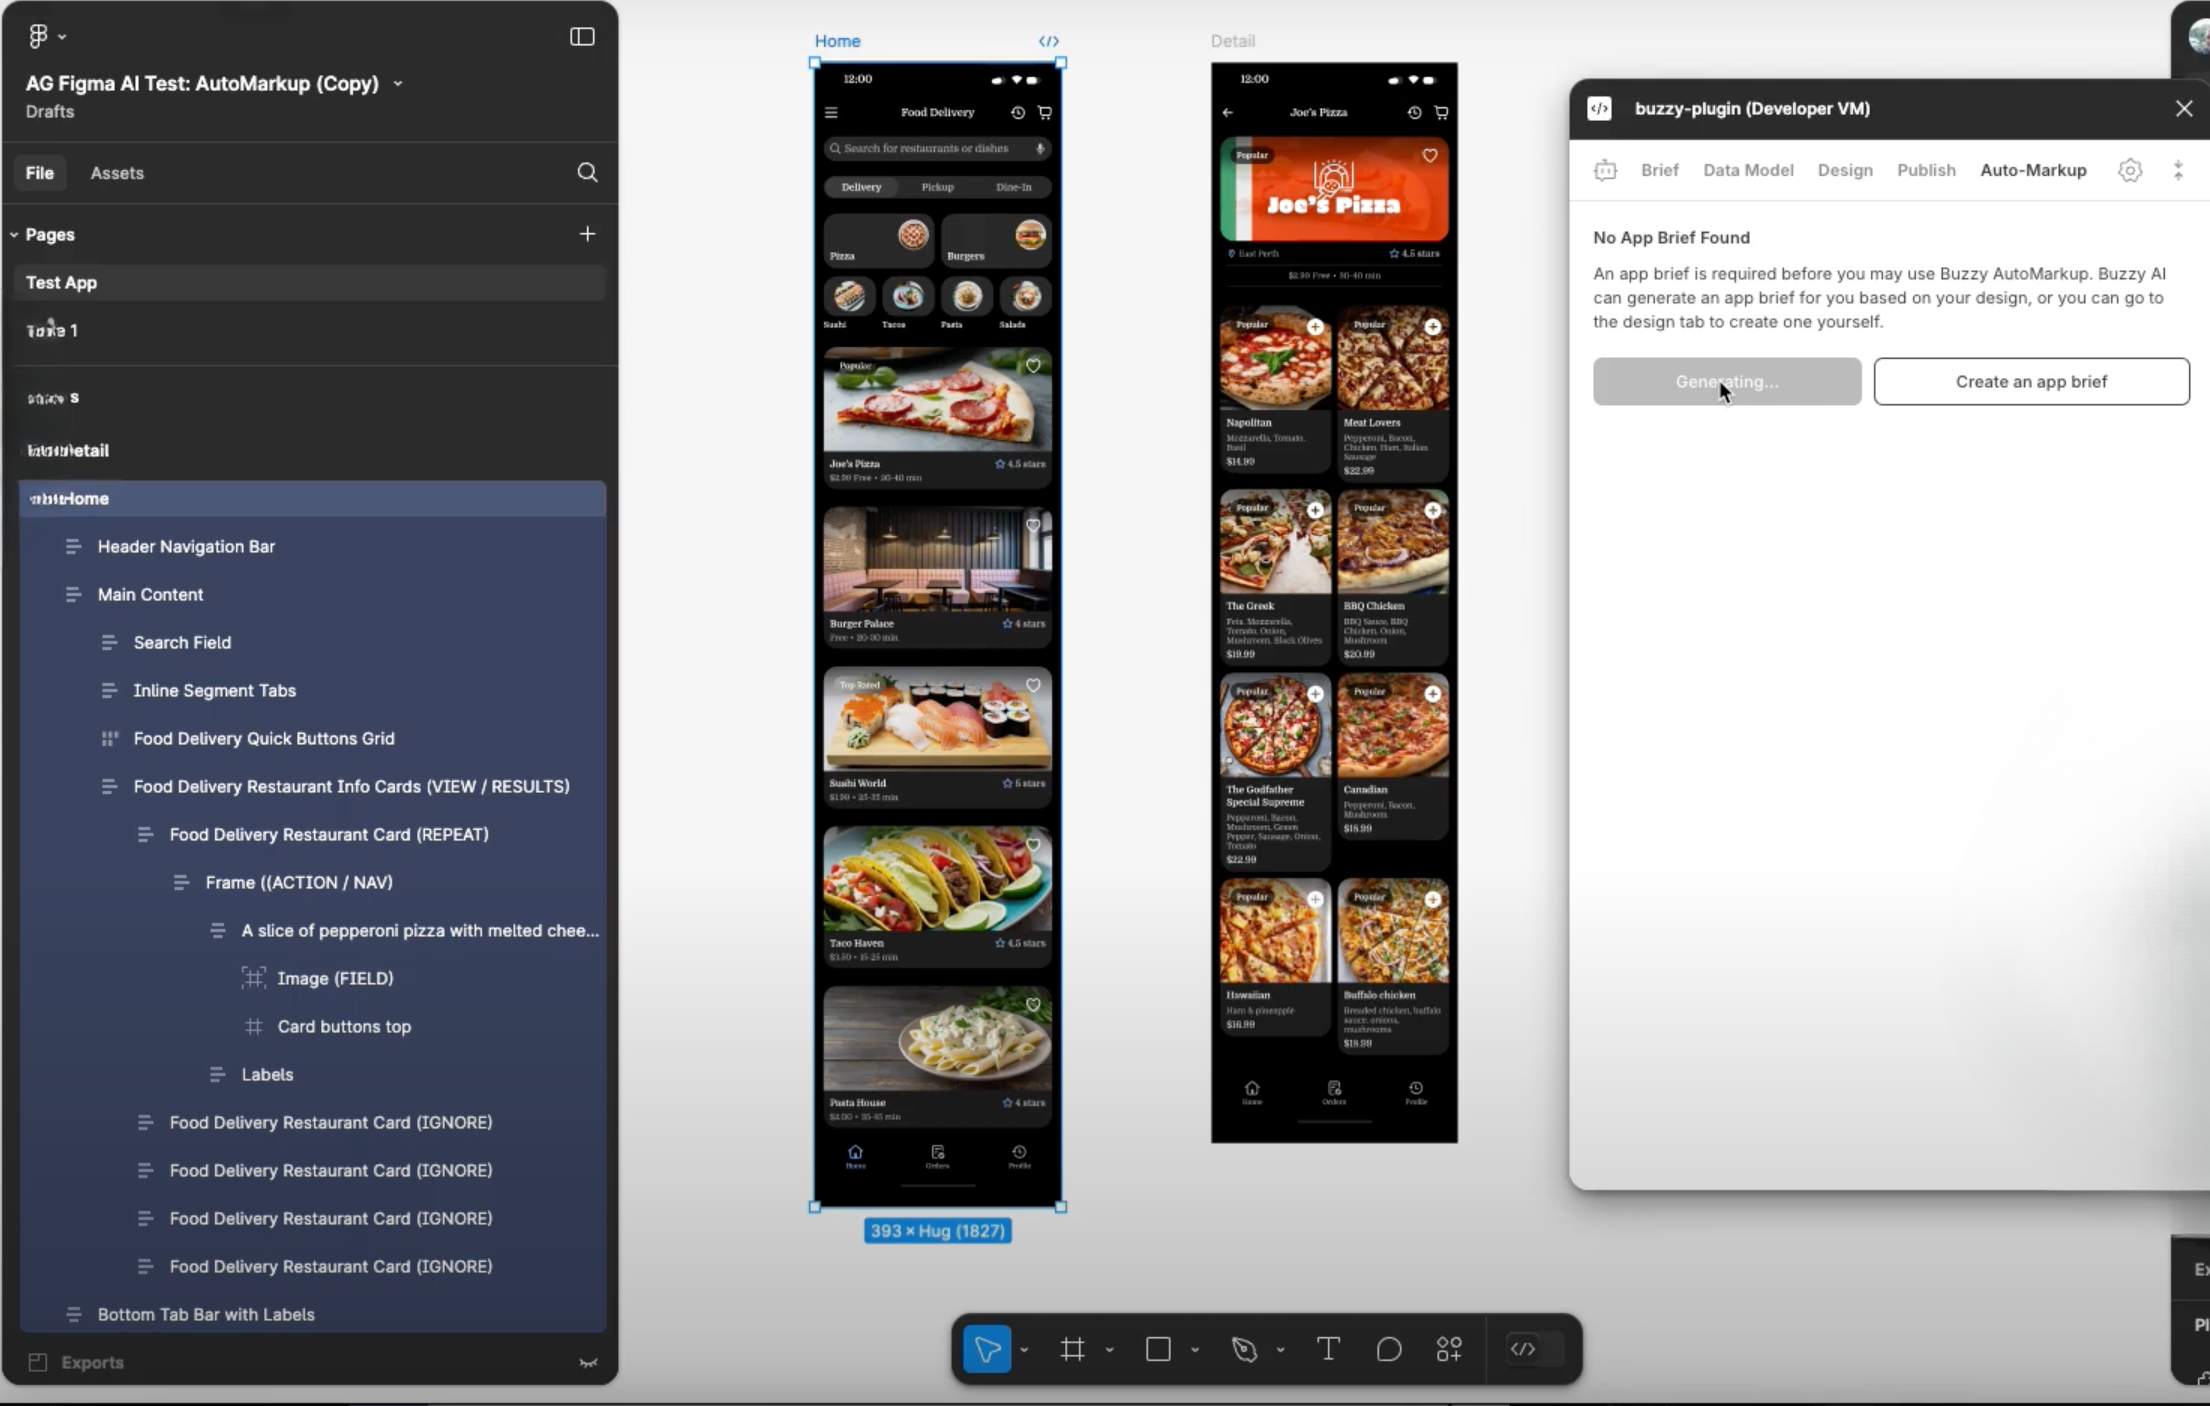The image size is (2210, 1406).
Task: Close the buzzy-plugin window
Action: pos(2184,109)
